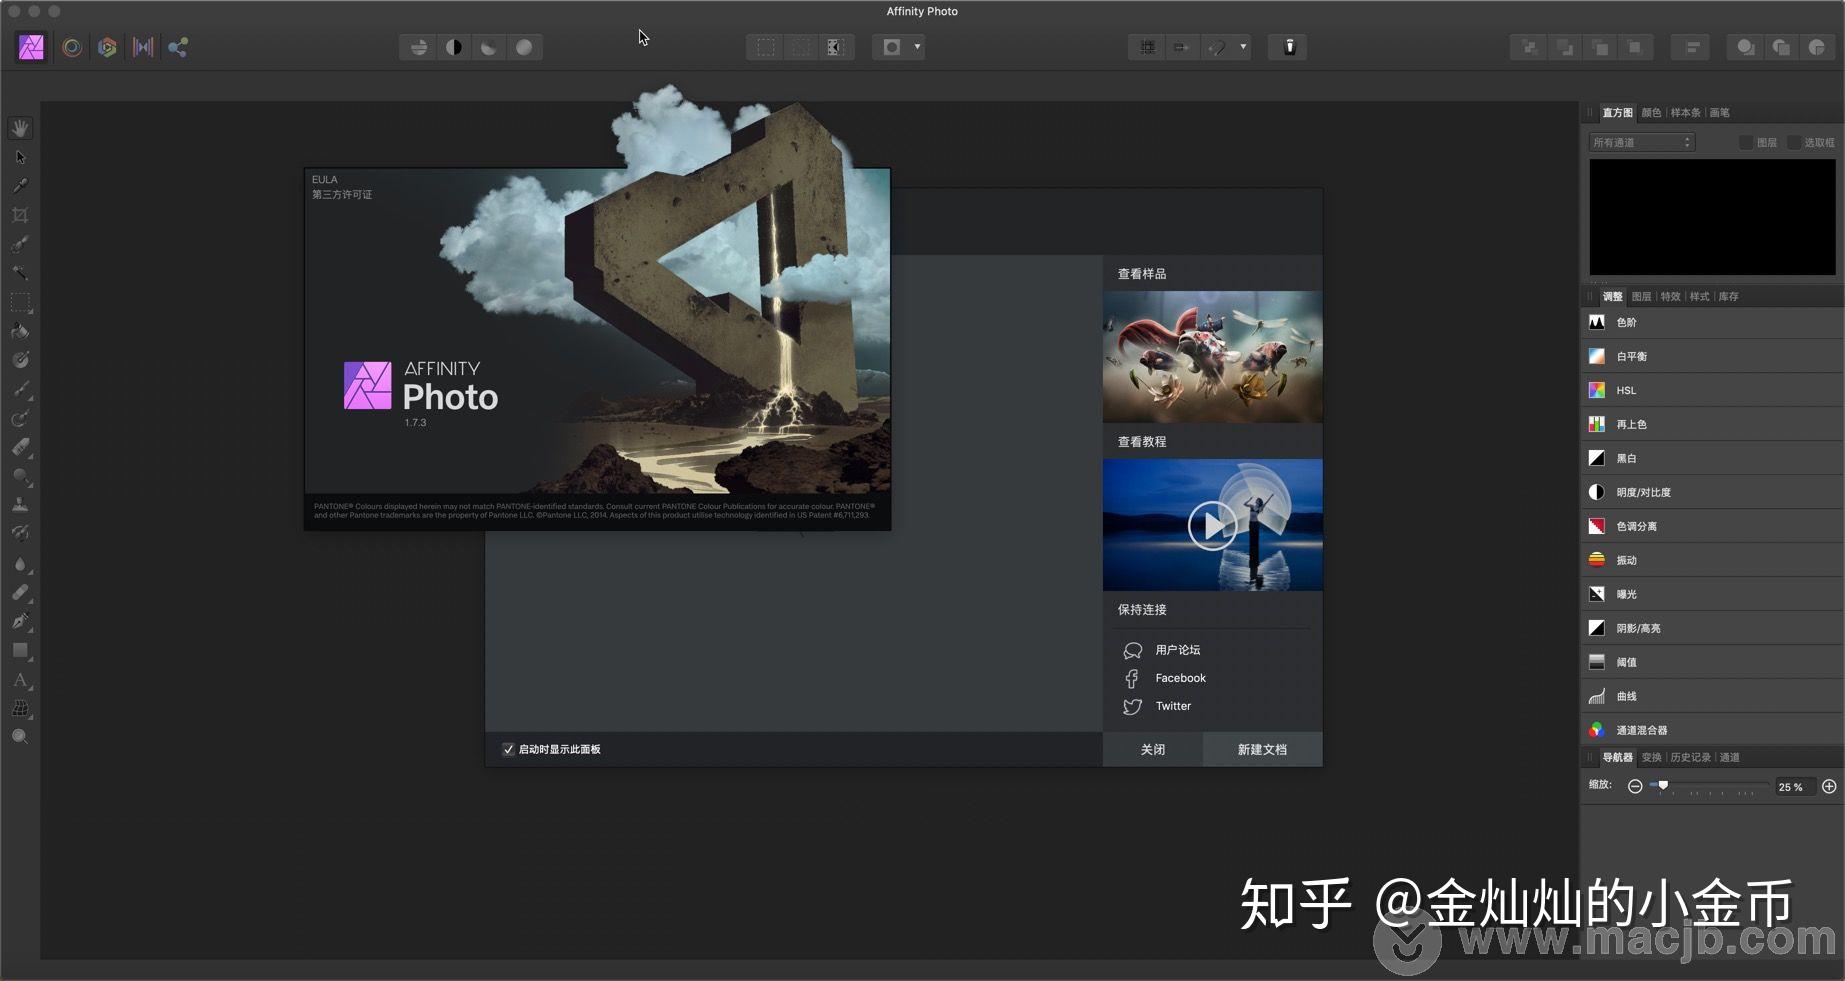1845x981 pixels.
Task: Open the Twitter link
Action: pyautogui.click(x=1173, y=706)
